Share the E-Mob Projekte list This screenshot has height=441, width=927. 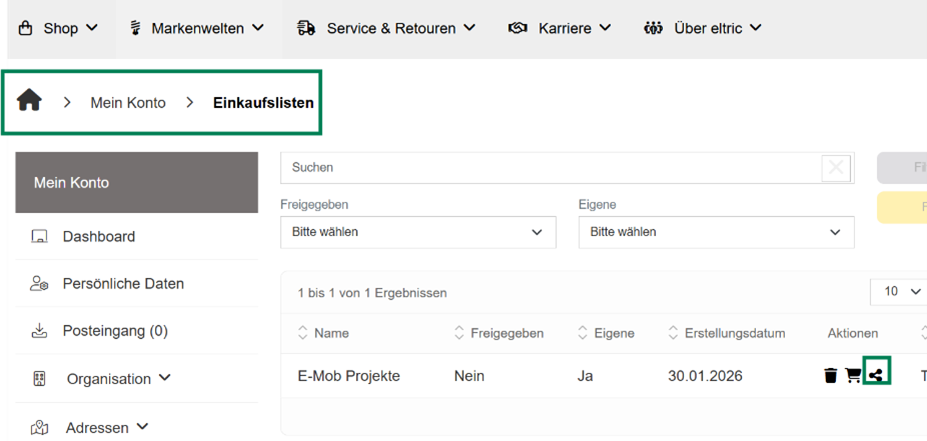pos(876,375)
